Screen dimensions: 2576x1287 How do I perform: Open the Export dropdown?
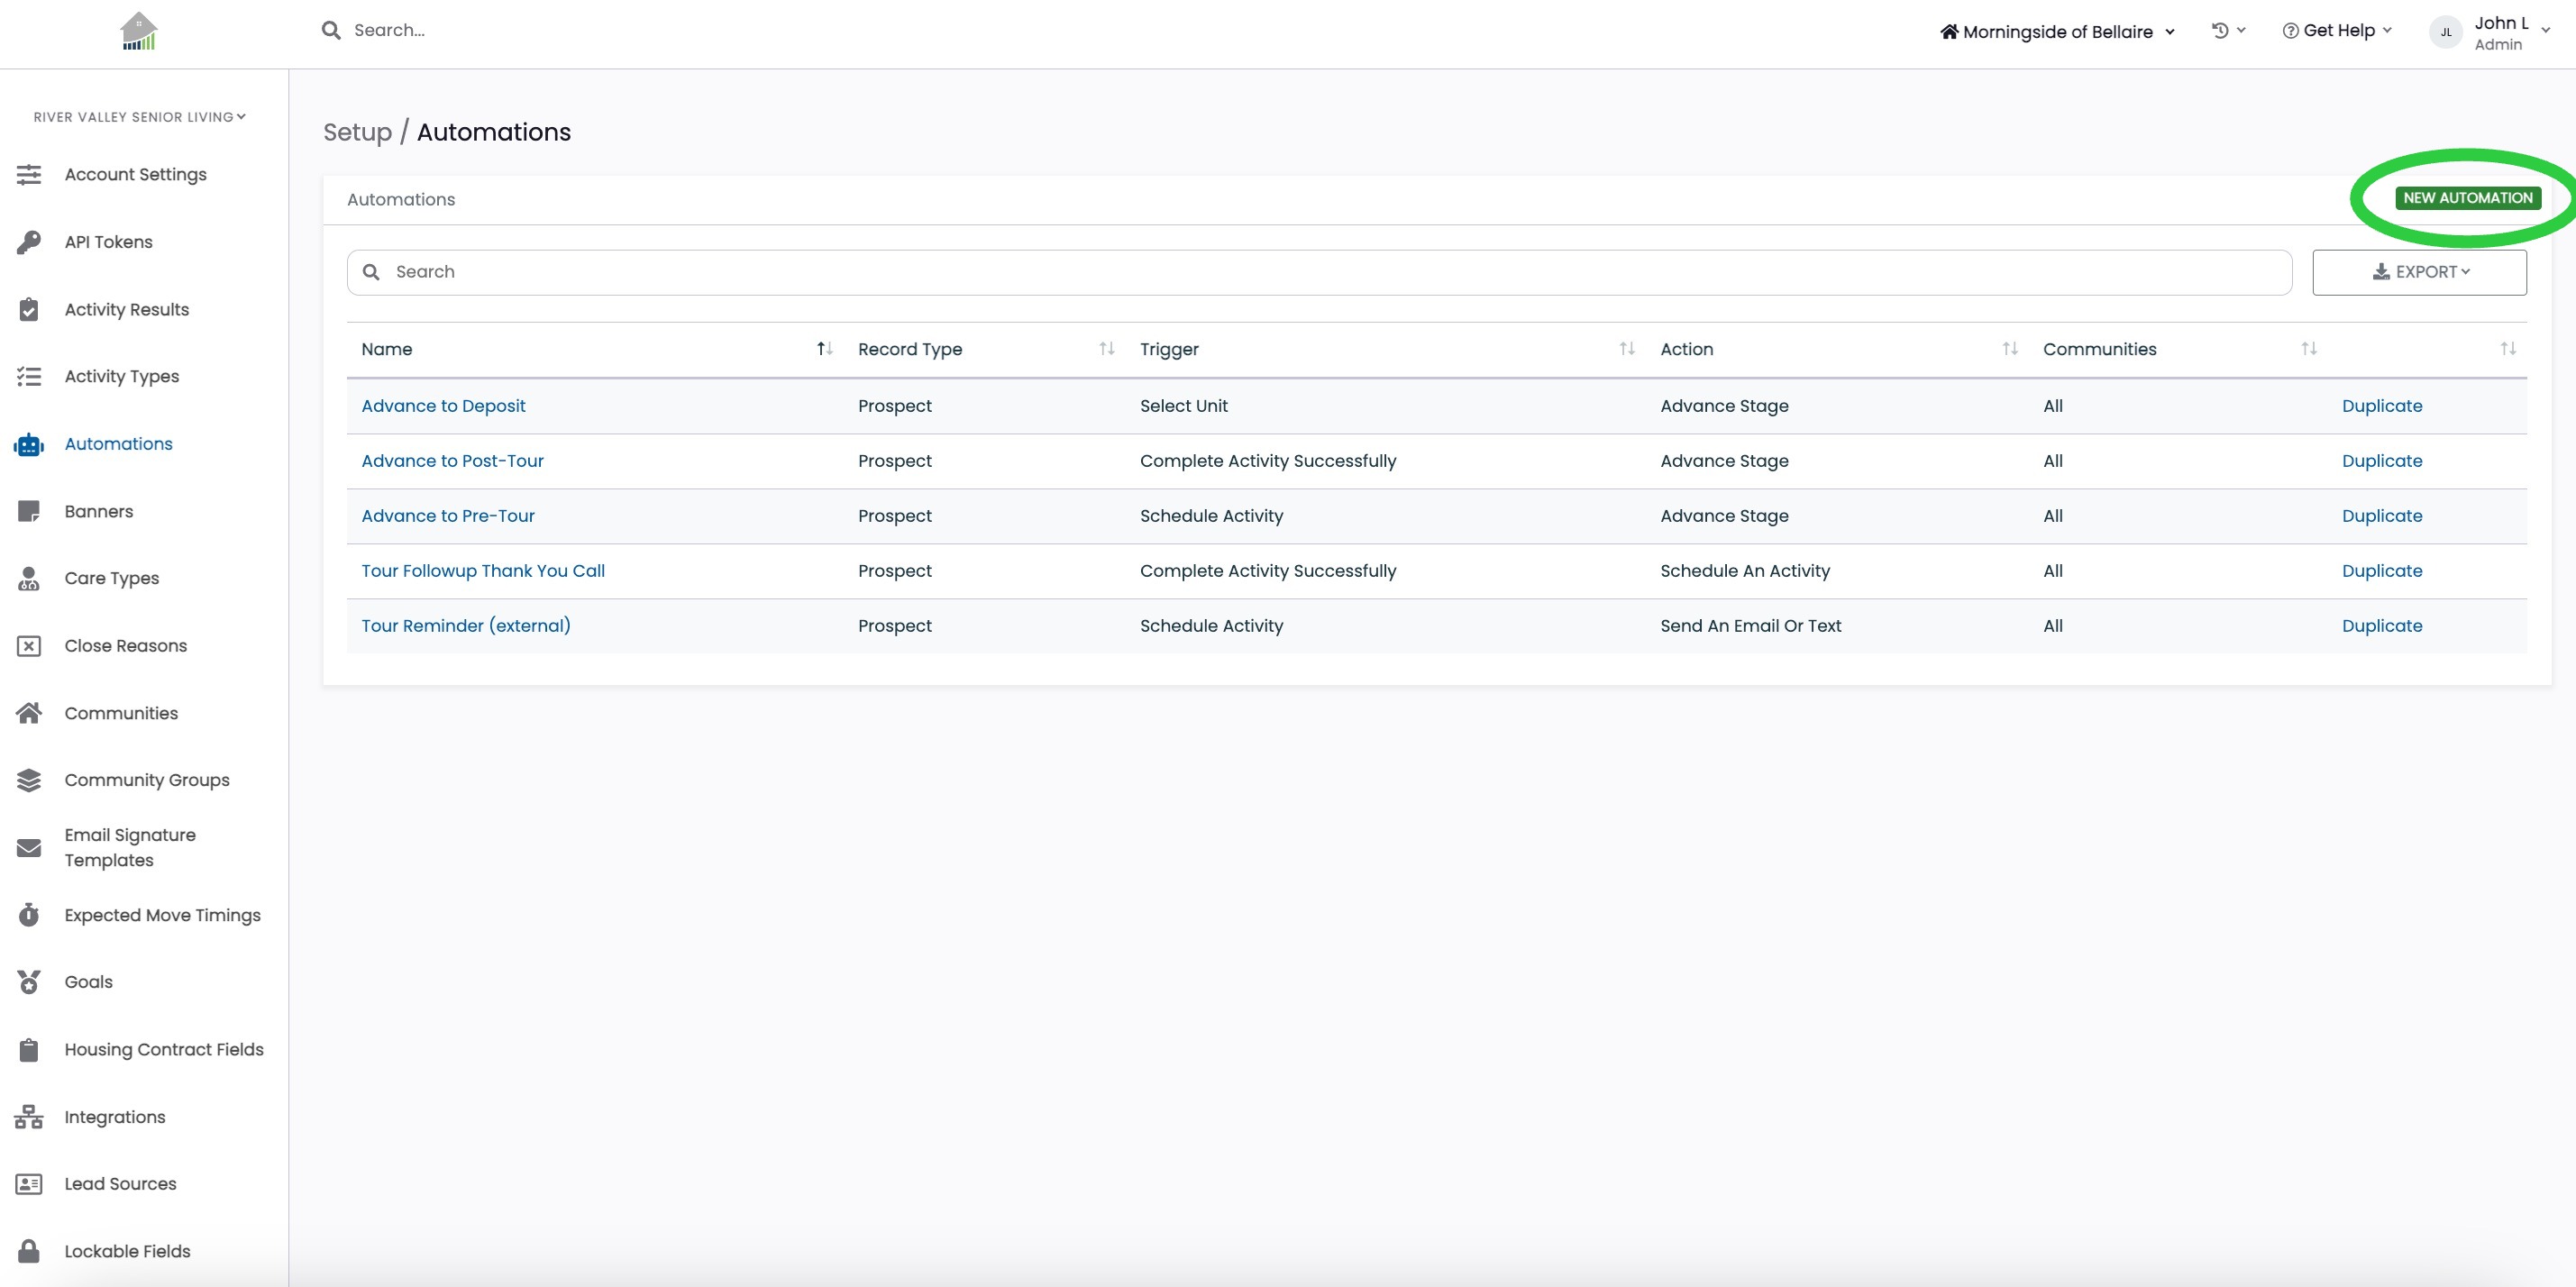click(x=2419, y=272)
